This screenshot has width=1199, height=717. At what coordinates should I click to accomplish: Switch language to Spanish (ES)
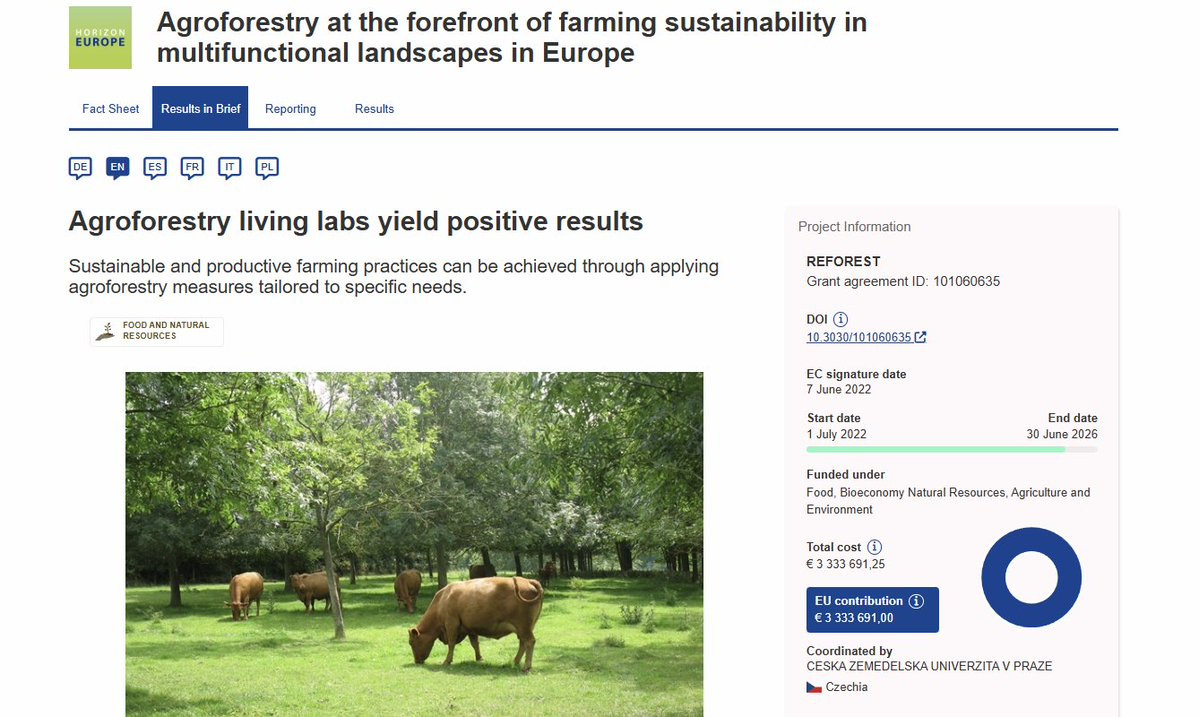(x=154, y=167)
